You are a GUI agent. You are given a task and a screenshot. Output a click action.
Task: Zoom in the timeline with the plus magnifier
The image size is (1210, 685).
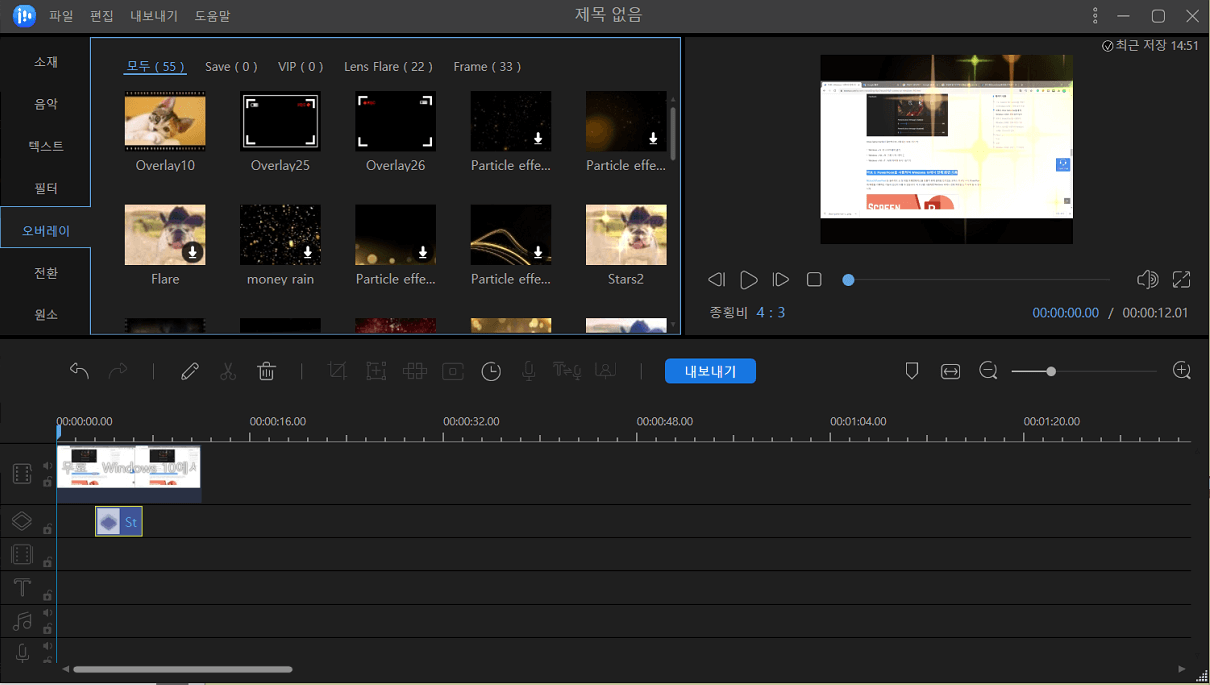click(1182, 371)
